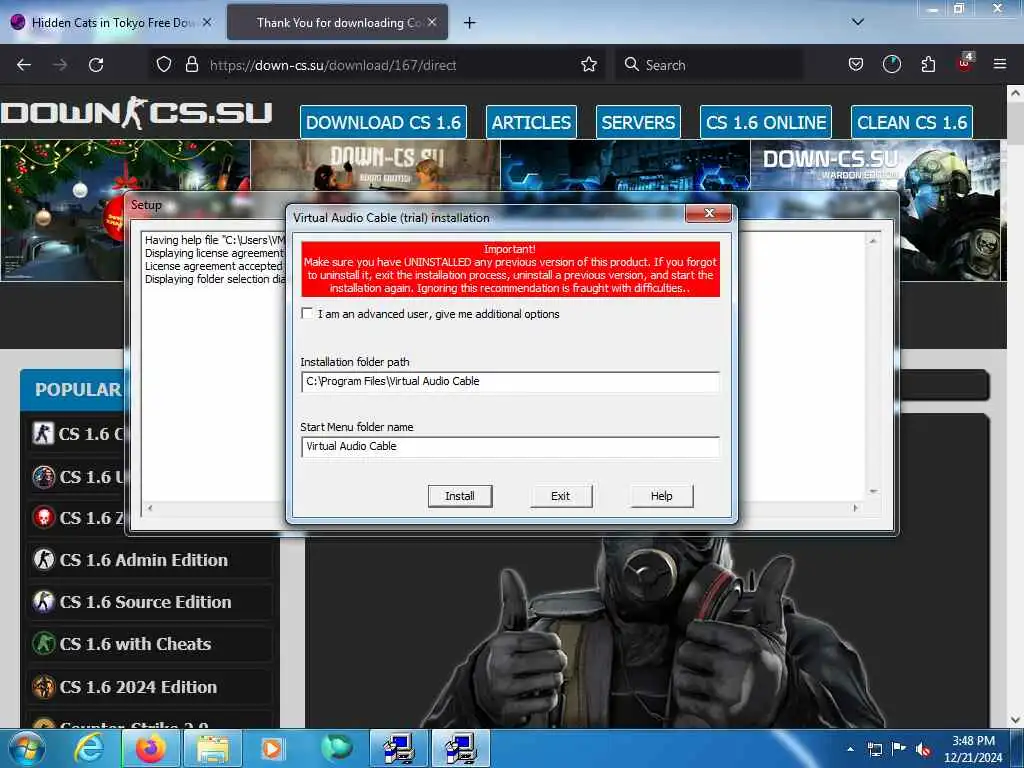Close the Thank You for downloading tab
The image size is (1024, 768).
(x=432, y=22)
